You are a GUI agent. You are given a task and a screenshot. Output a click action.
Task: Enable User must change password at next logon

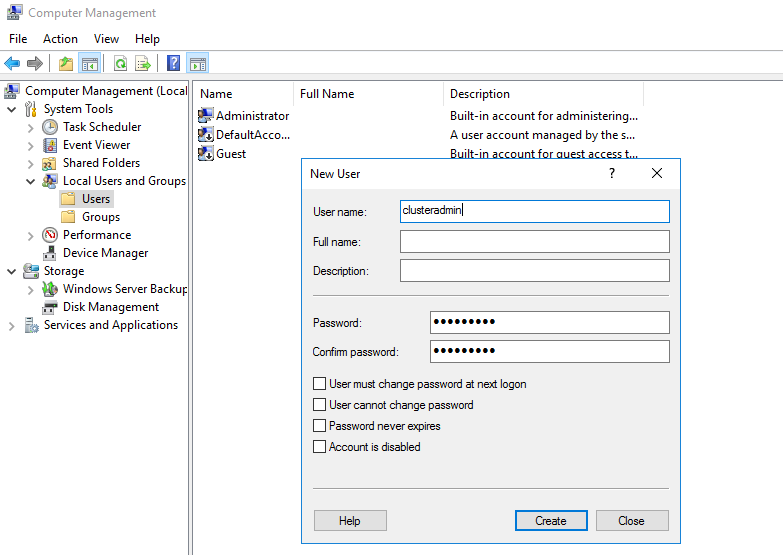click(320, 384)
